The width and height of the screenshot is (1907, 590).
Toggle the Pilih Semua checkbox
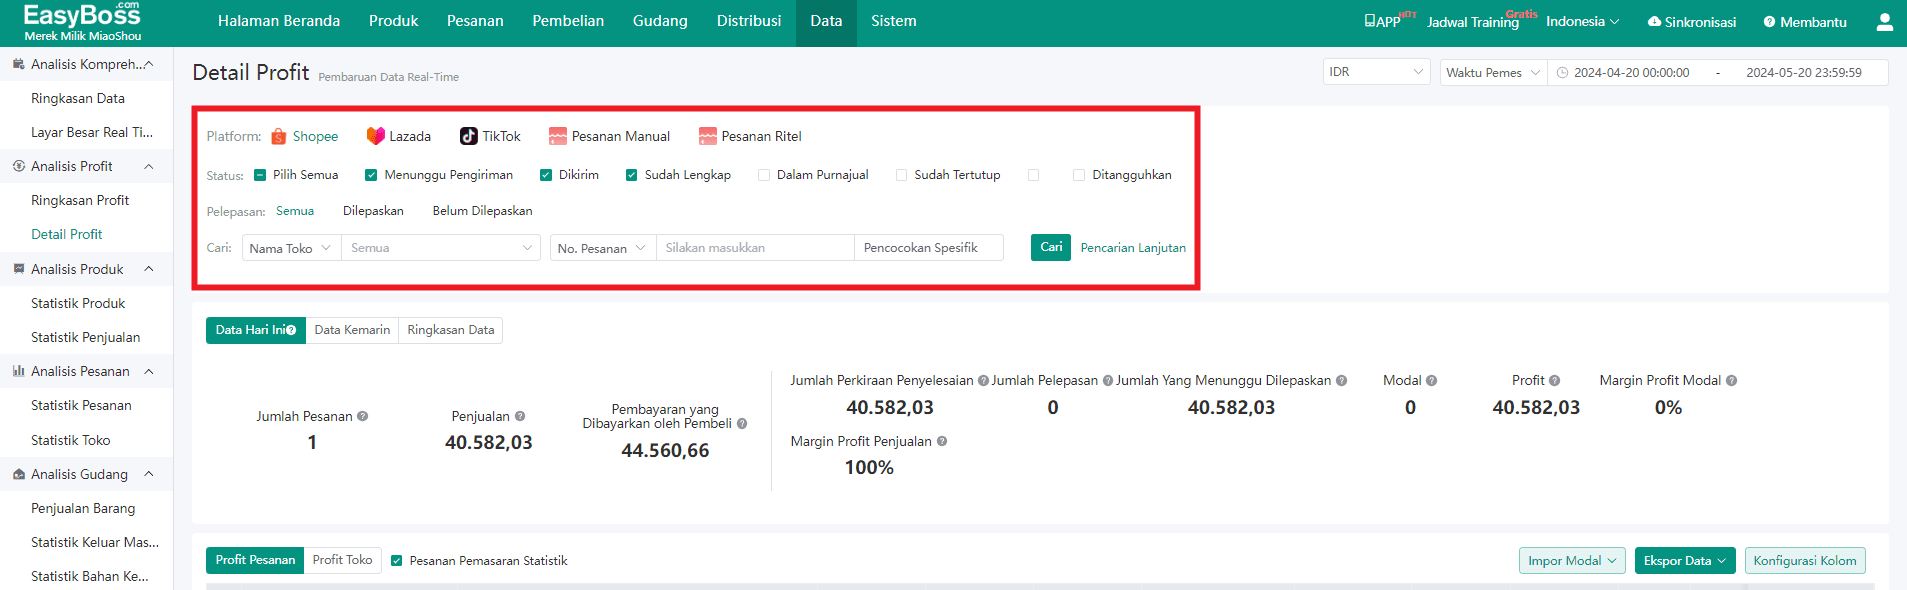pyautogui.click(x=260, y=175)
